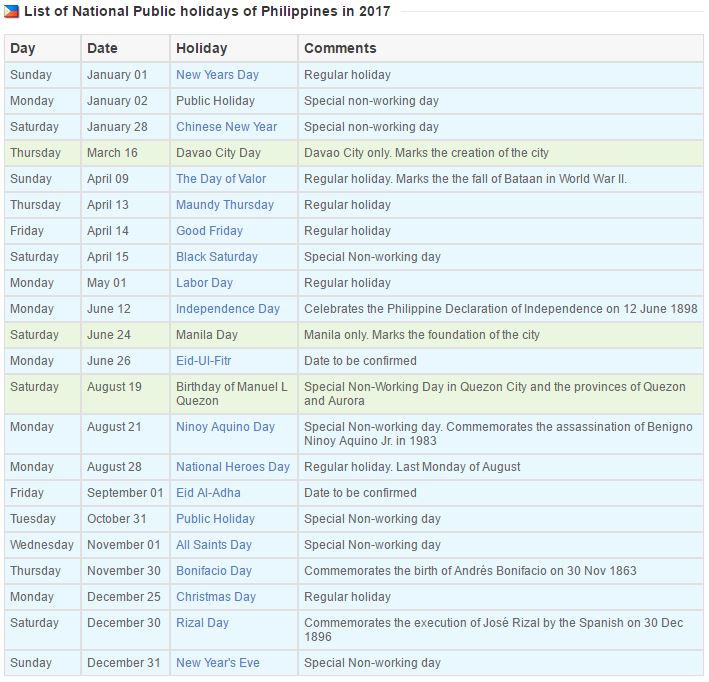Open the All Saints Day link
The width and height of the screenshot is (709, 682).
click(x=214, y=545)
